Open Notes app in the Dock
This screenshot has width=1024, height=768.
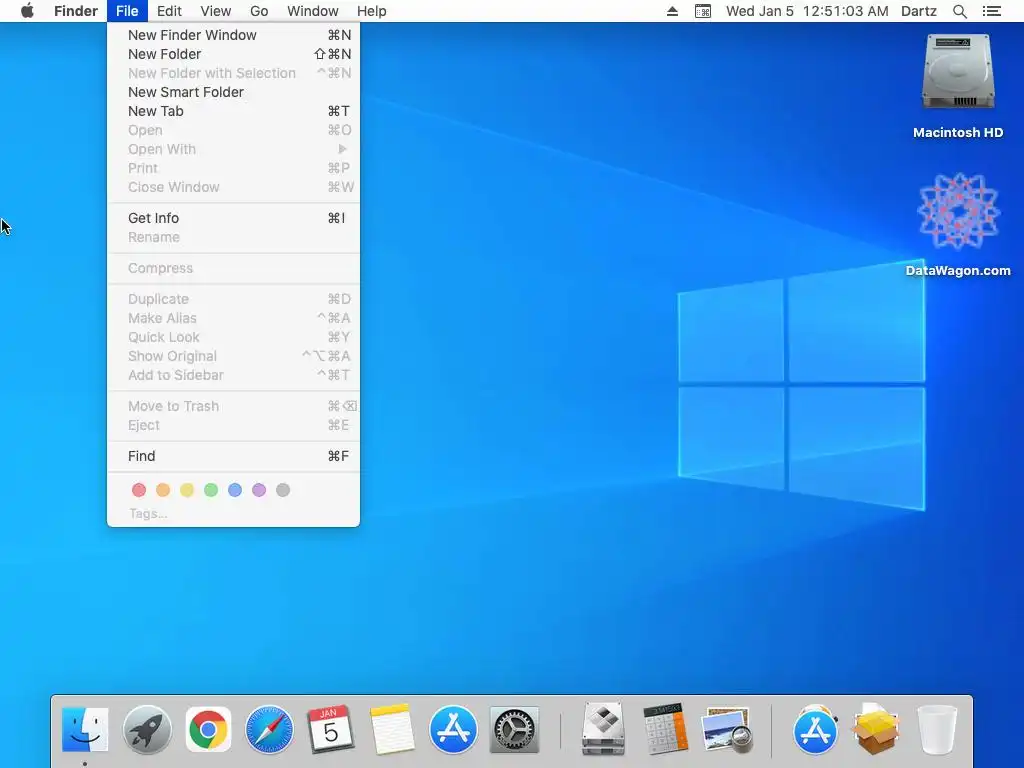(x=392, y=729)
